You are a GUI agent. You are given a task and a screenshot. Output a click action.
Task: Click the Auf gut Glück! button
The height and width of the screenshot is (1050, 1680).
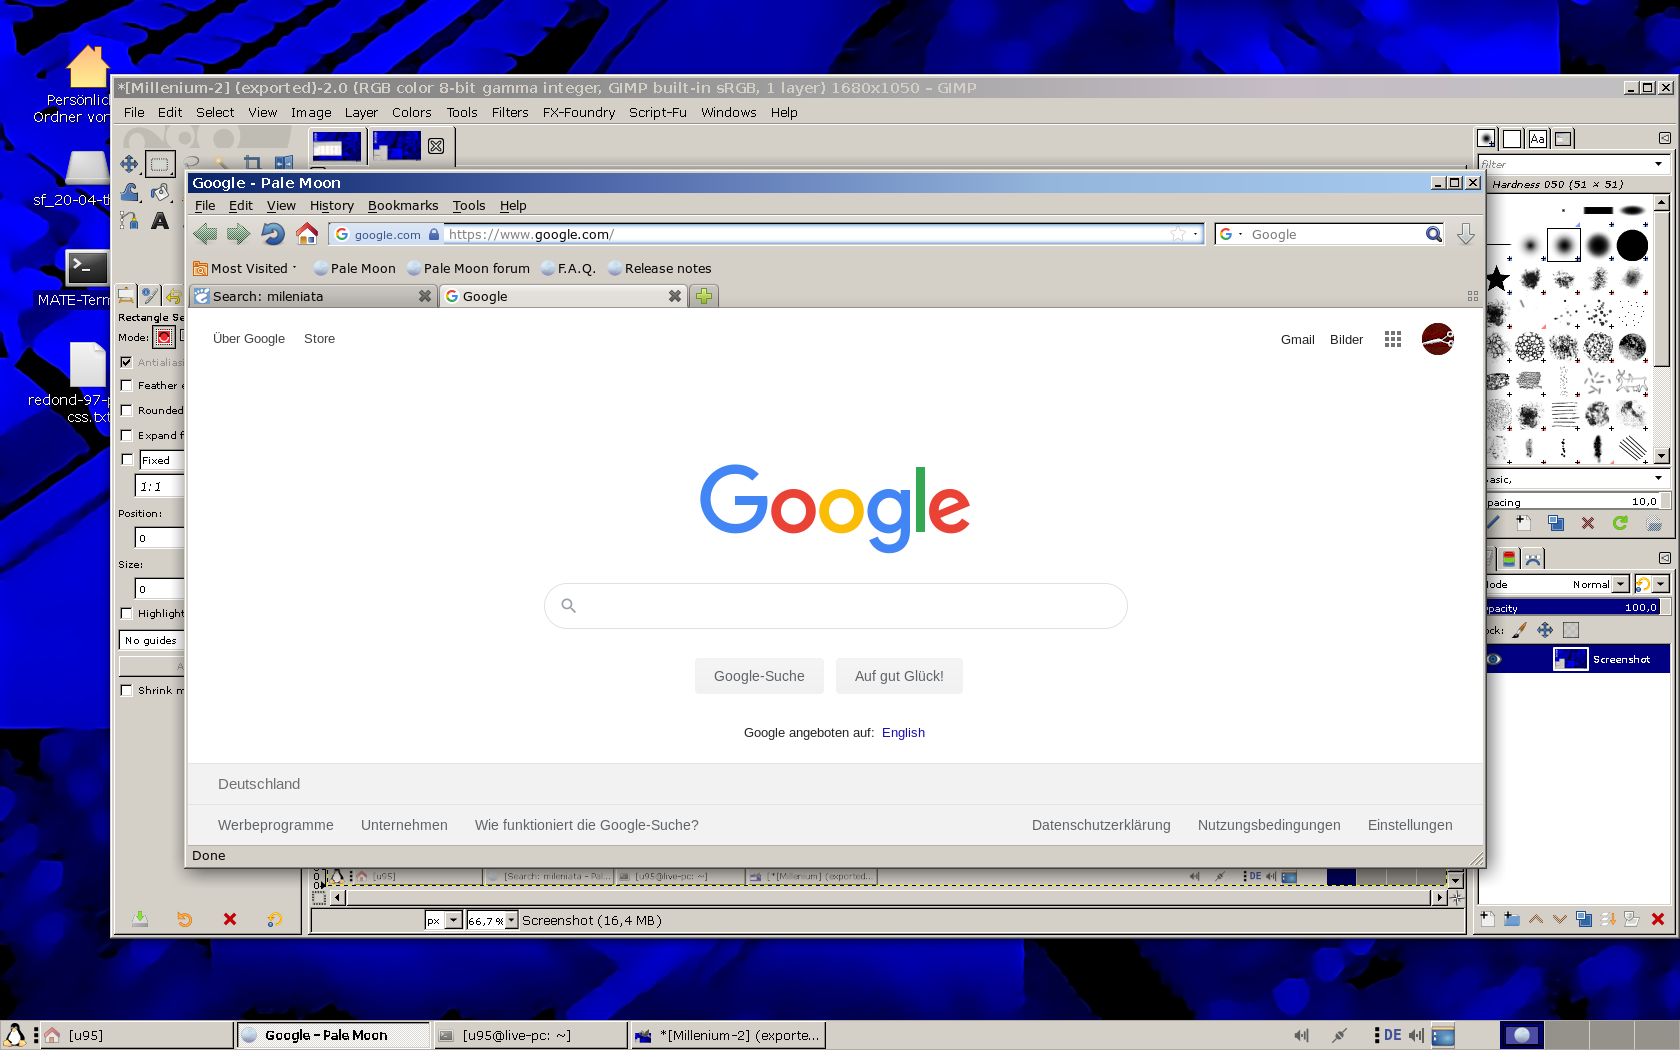pos(899,676)
